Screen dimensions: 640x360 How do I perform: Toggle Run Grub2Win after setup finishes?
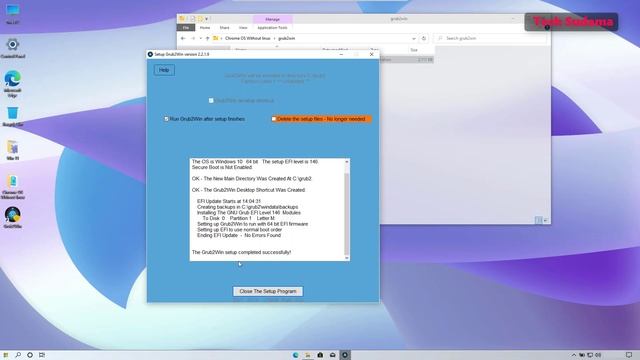pyautogui.click(x=166, y=119)
